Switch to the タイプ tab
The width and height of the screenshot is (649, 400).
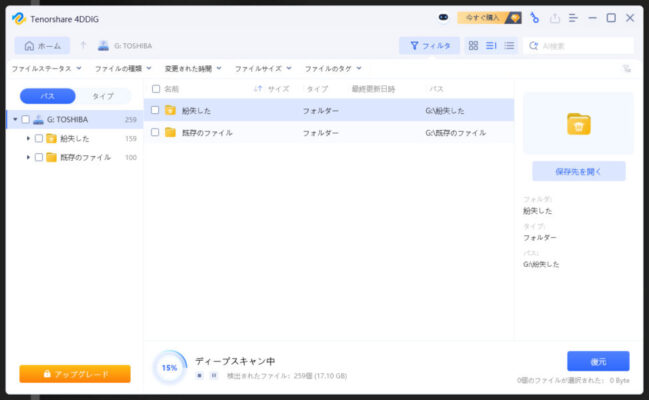[103, 96]
